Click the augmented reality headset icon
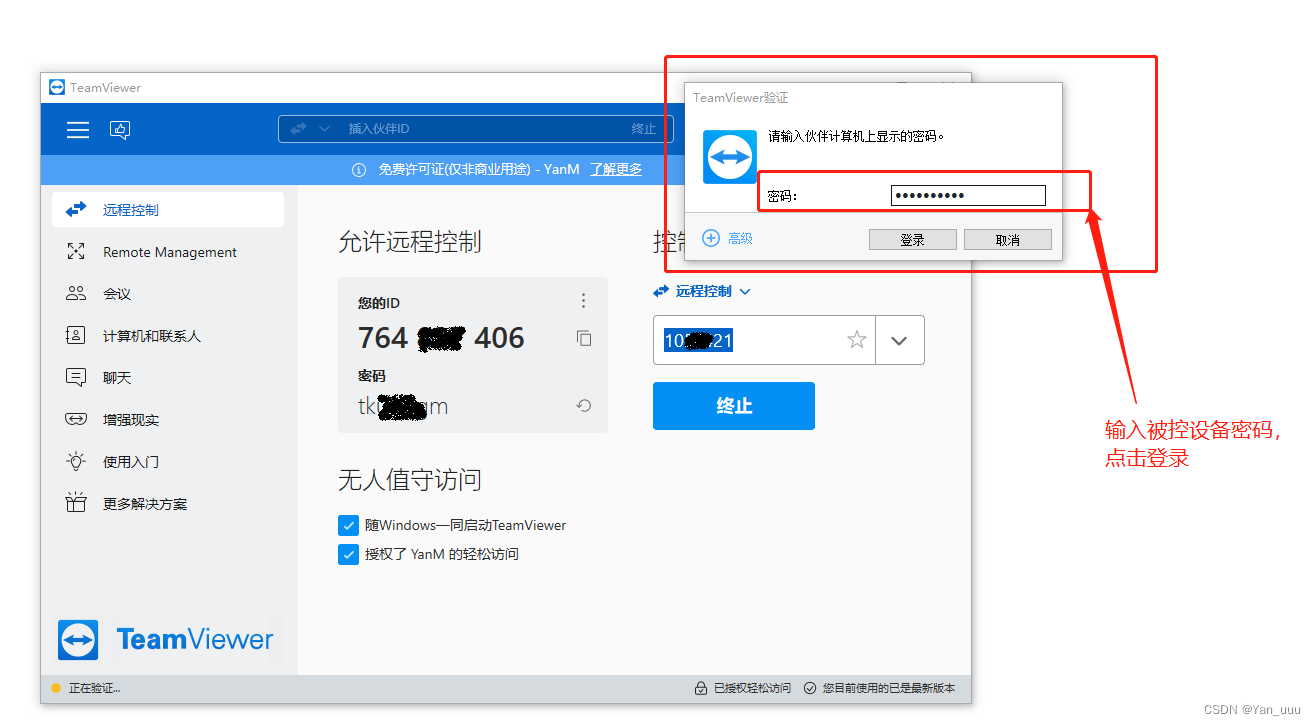The height and width of the screenshot is (725, 1316). (x=76, y=420)
